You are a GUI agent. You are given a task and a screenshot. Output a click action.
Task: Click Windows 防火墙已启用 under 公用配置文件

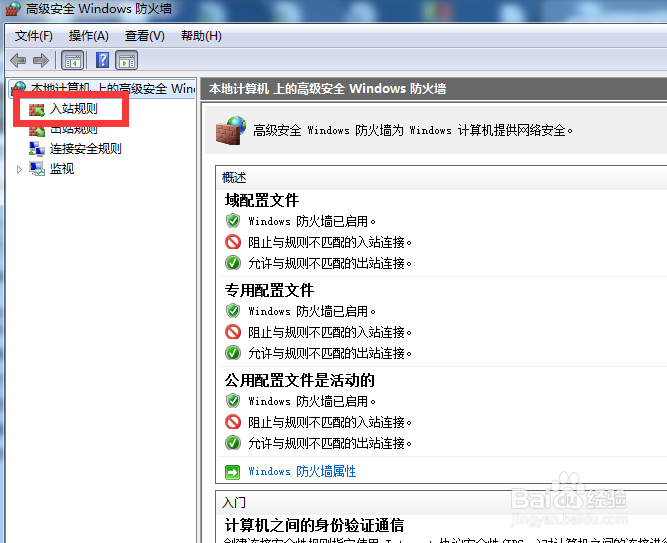point(312,401)
